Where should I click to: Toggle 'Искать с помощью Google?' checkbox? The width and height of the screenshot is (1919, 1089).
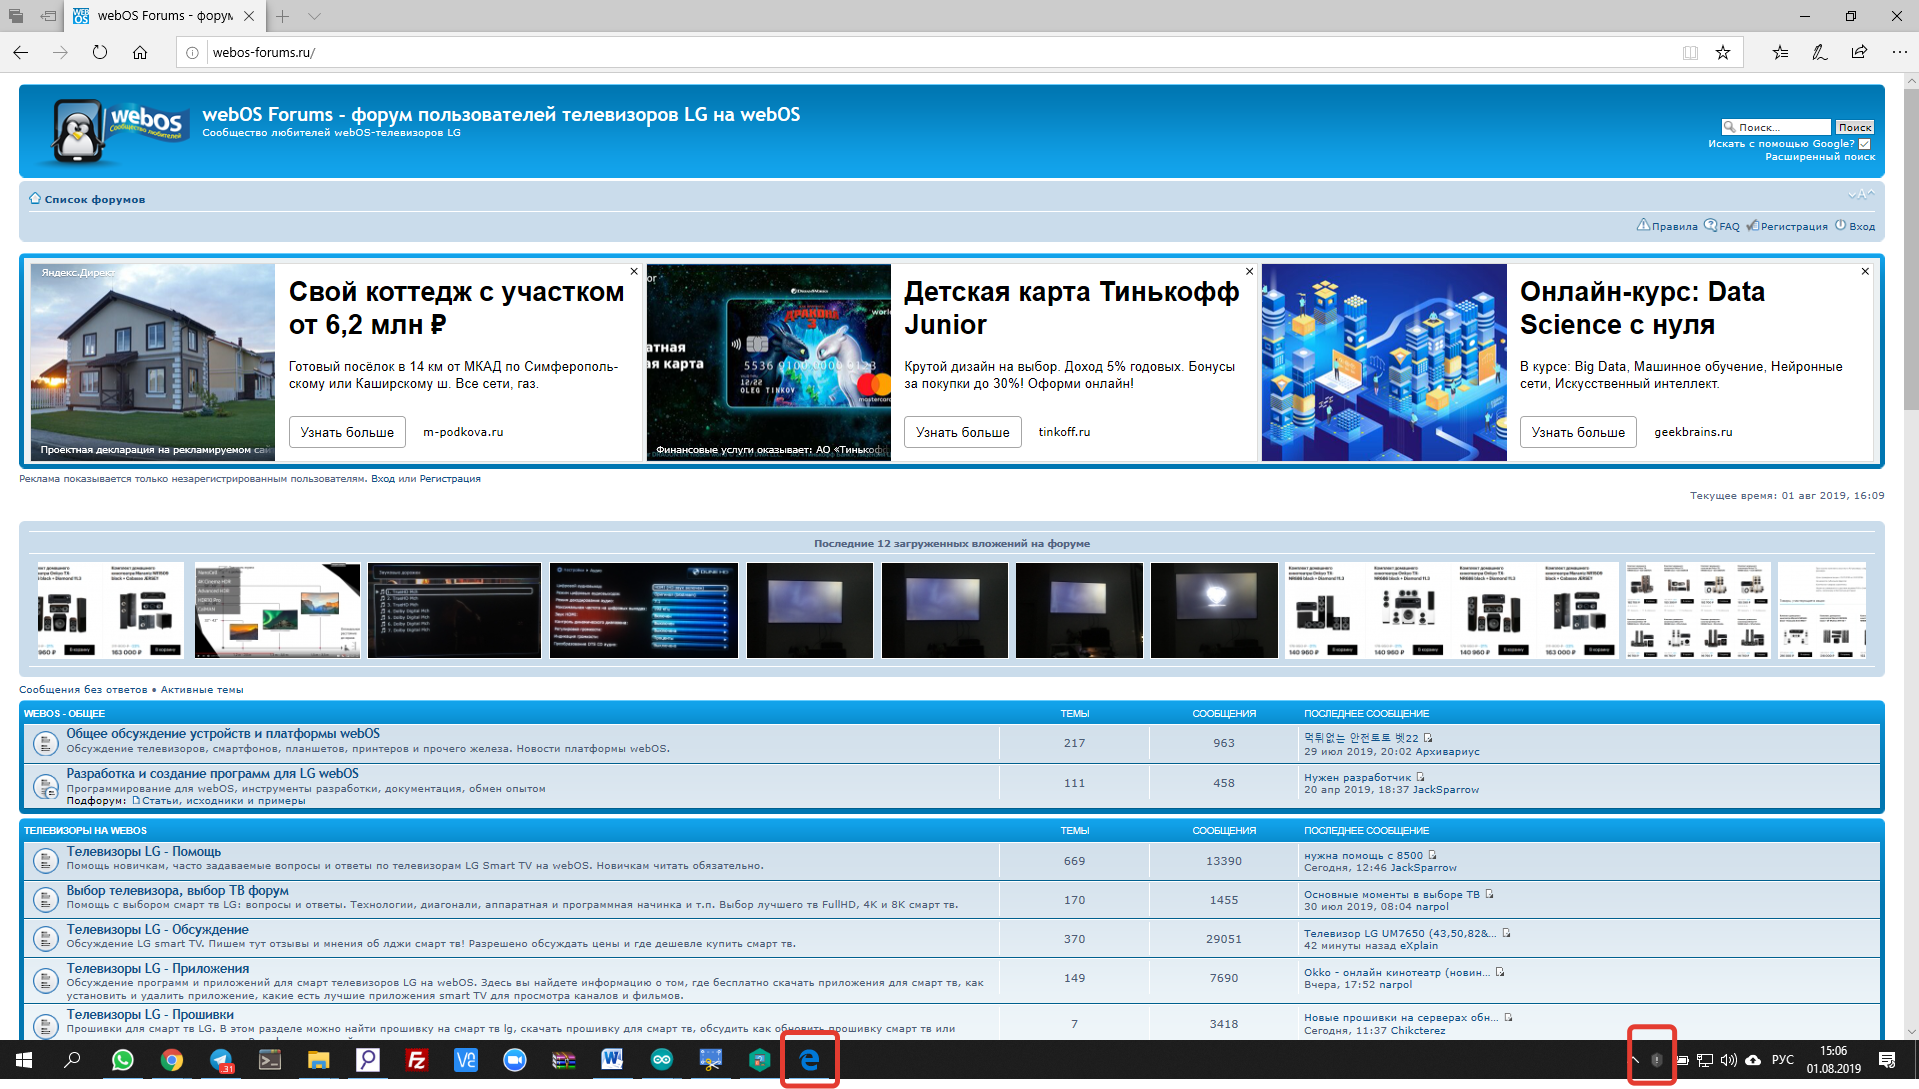[1865, 143]
